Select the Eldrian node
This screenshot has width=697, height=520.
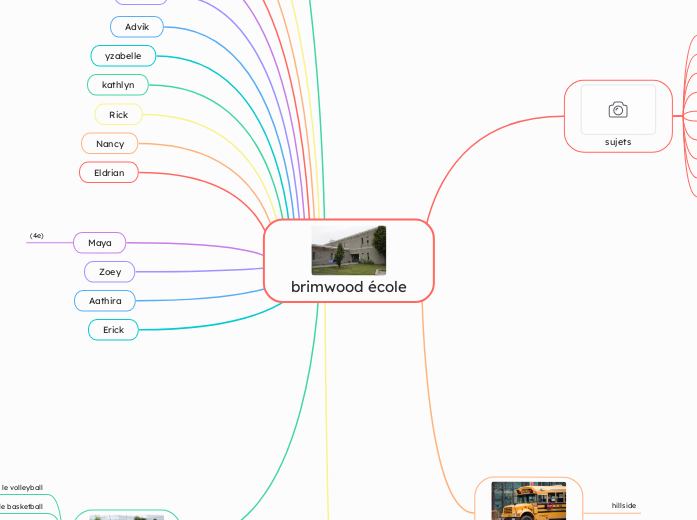pyautogui.click(x=109, y=172)
